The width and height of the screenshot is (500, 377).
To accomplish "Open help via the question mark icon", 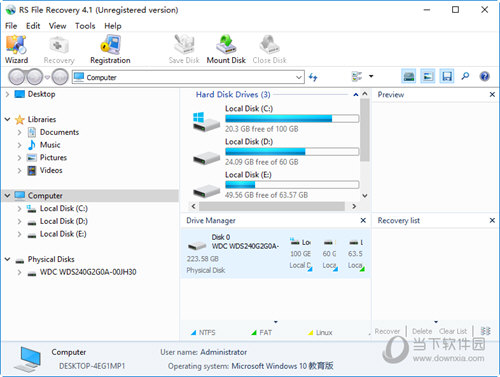I will coord(484,77).
